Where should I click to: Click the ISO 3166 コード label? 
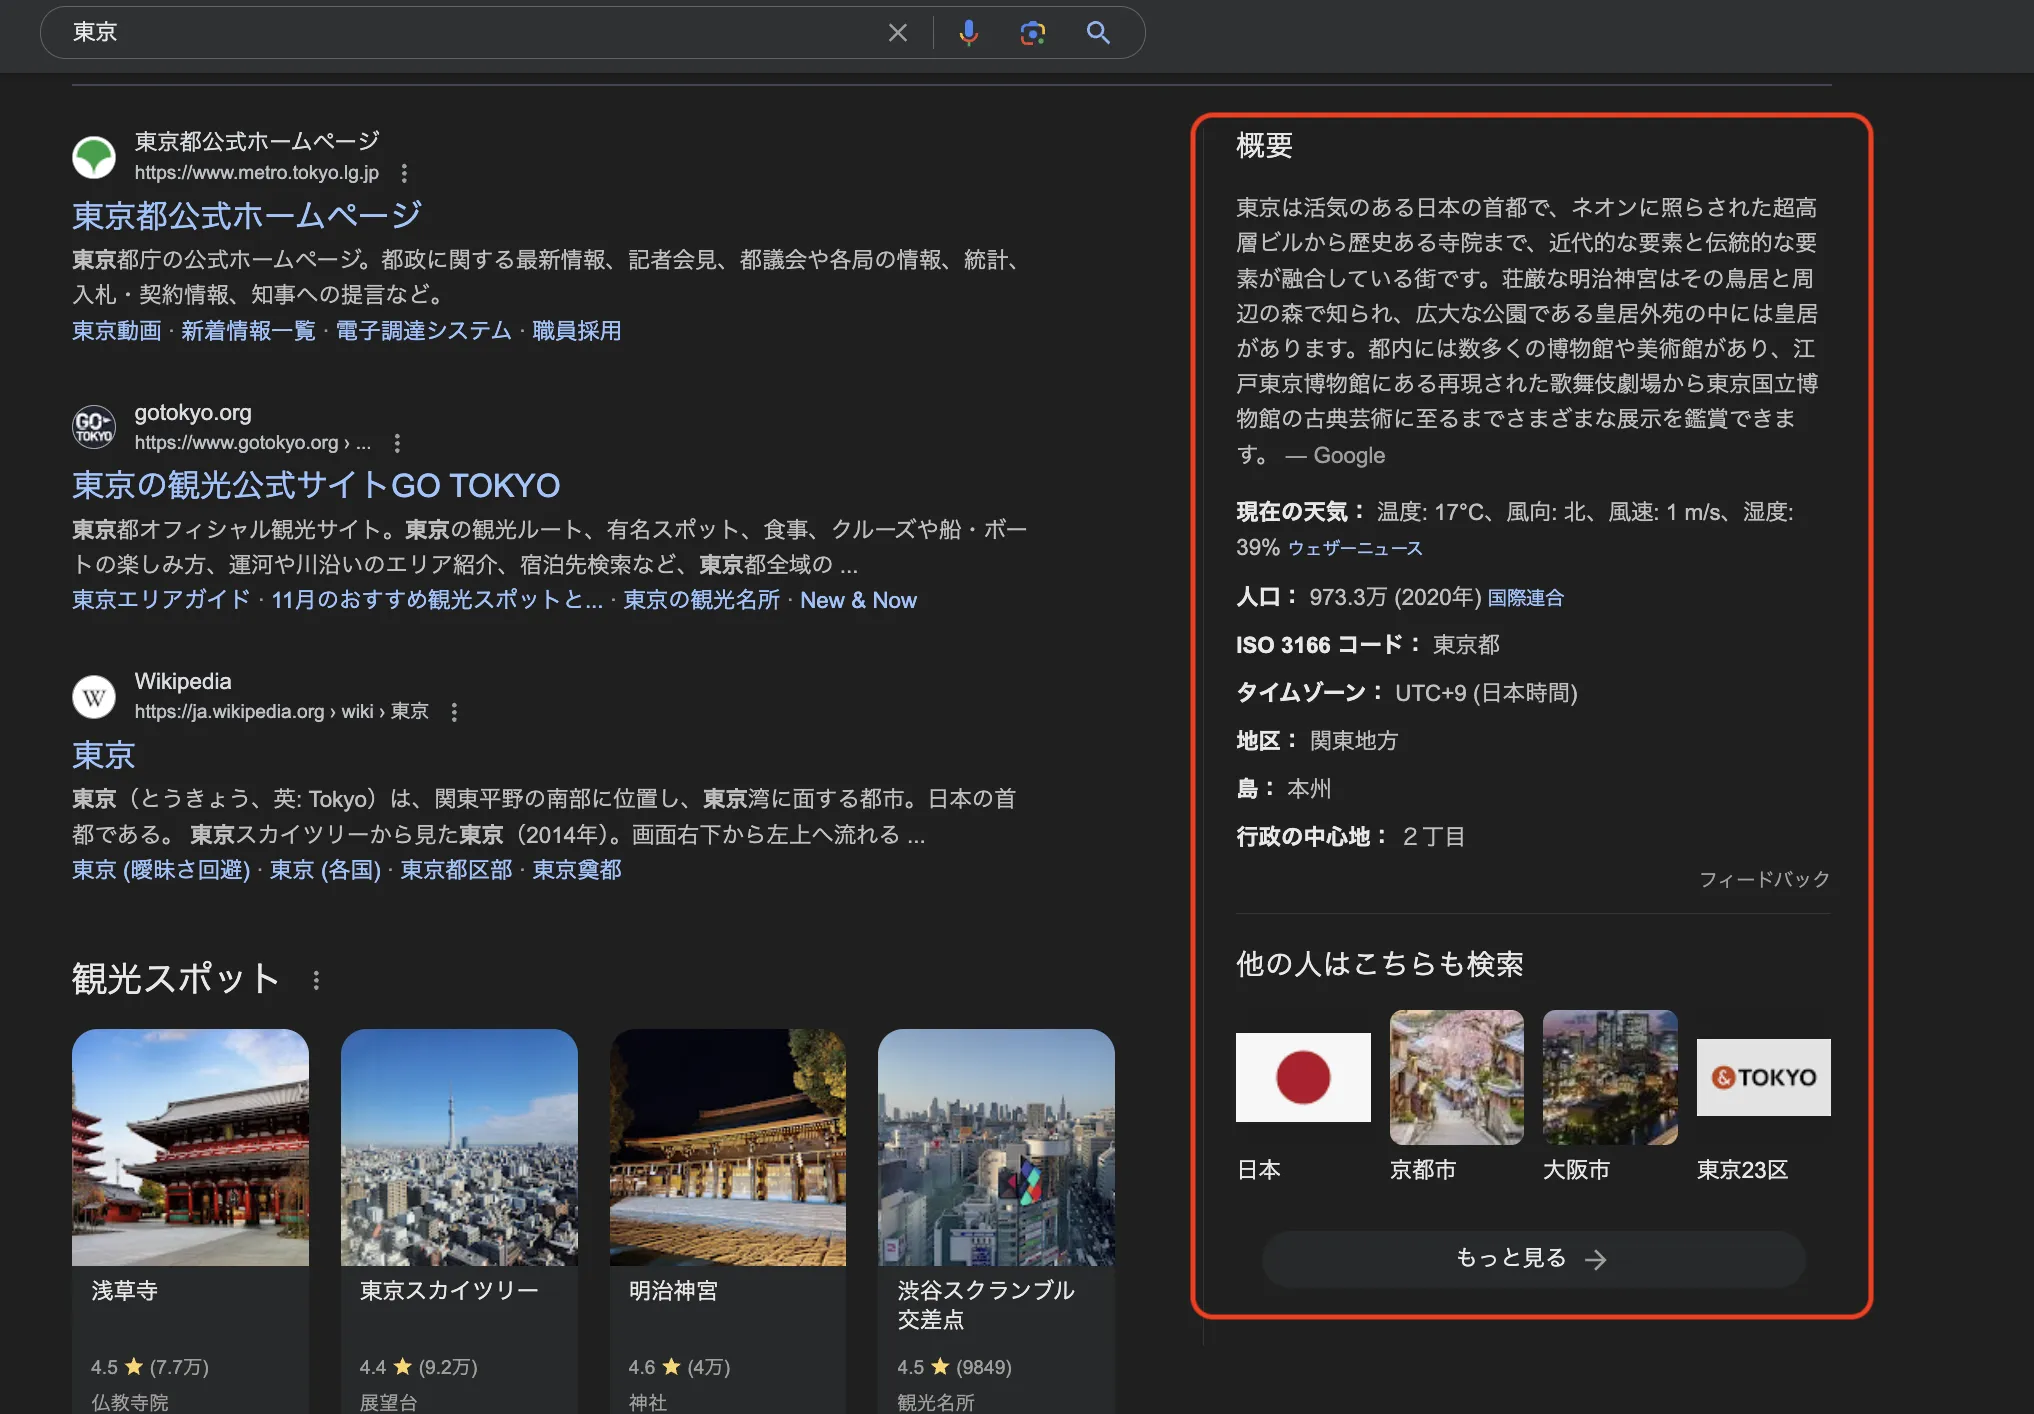(x=1328, y=645)
